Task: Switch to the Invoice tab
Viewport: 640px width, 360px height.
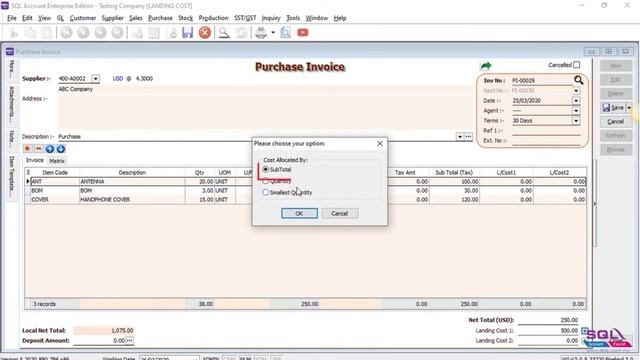Action: (35, 160)
